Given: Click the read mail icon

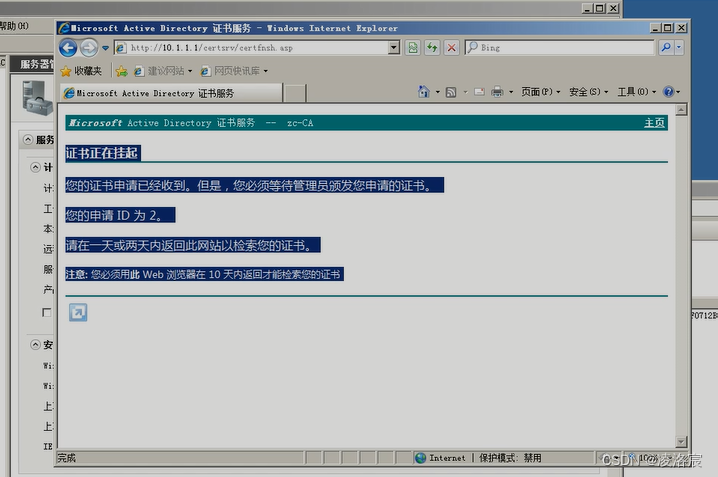Looking at the screenshot, I should pyautogui.click(x=479, y=92).
